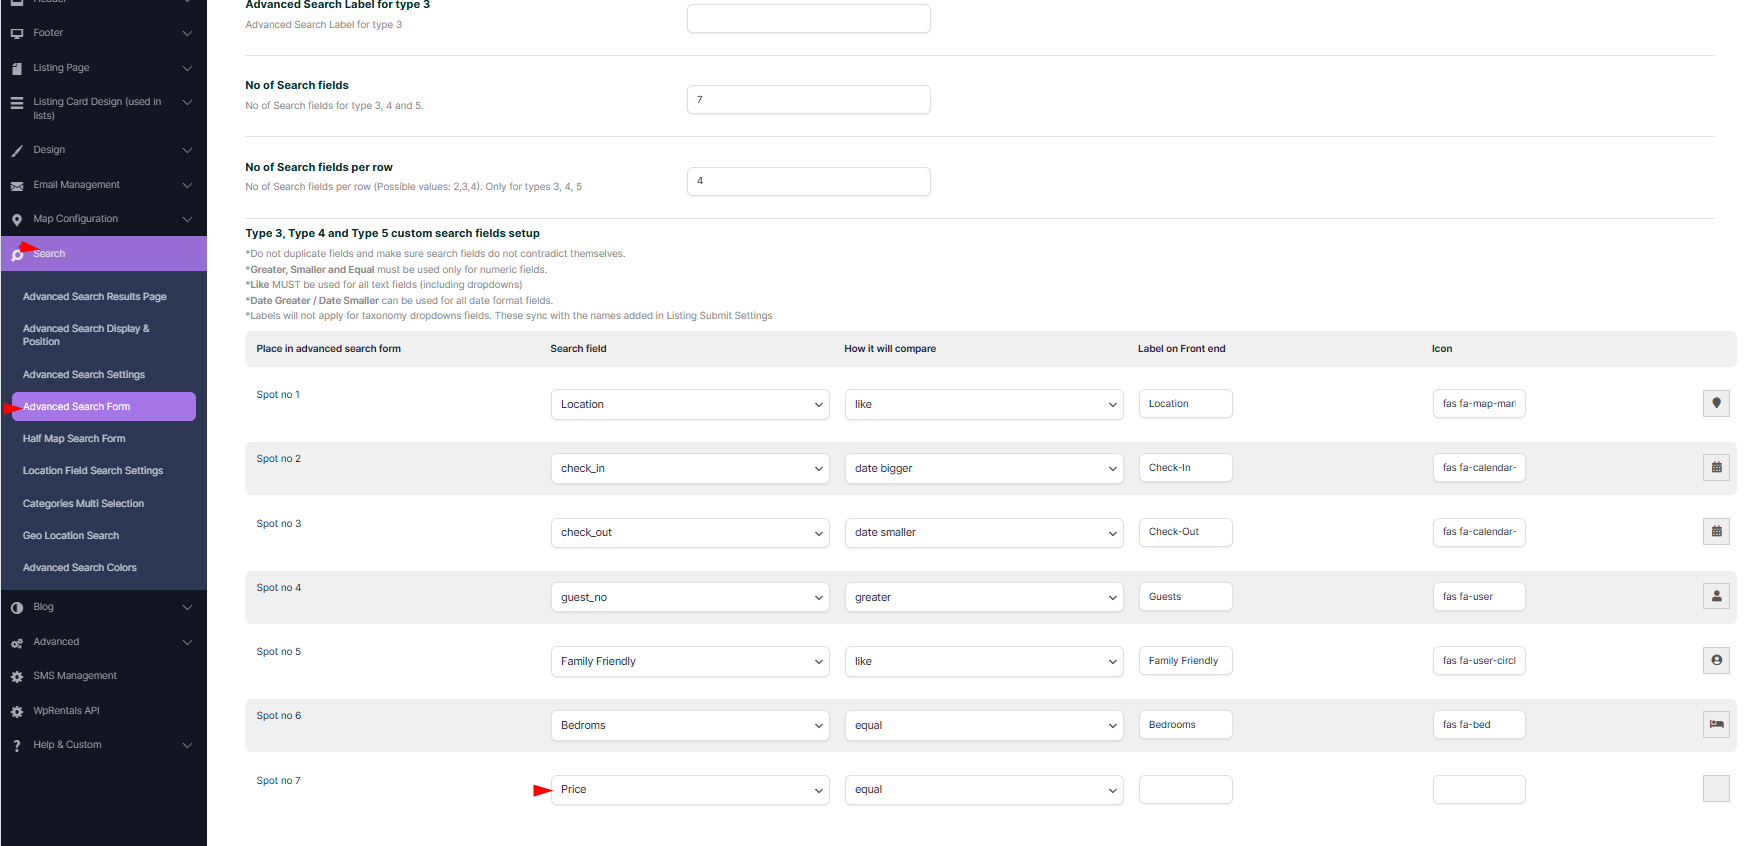Click the calendar icon button for Spot 3

tap(1715, 532)
